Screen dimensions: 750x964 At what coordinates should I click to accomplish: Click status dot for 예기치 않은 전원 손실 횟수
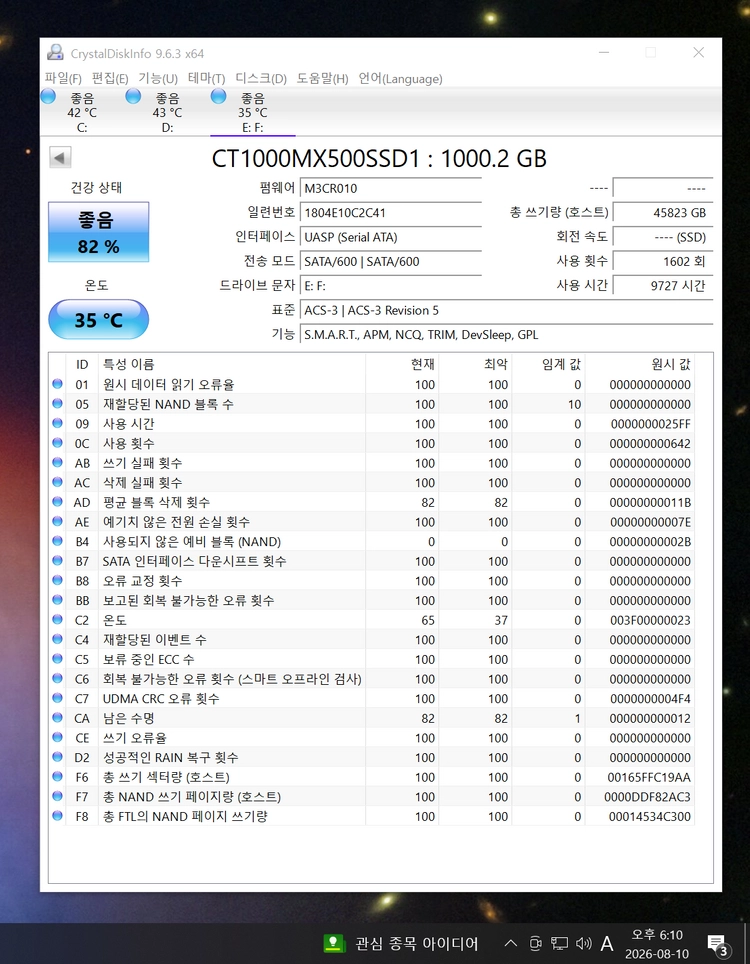click(x=57, y=521)
